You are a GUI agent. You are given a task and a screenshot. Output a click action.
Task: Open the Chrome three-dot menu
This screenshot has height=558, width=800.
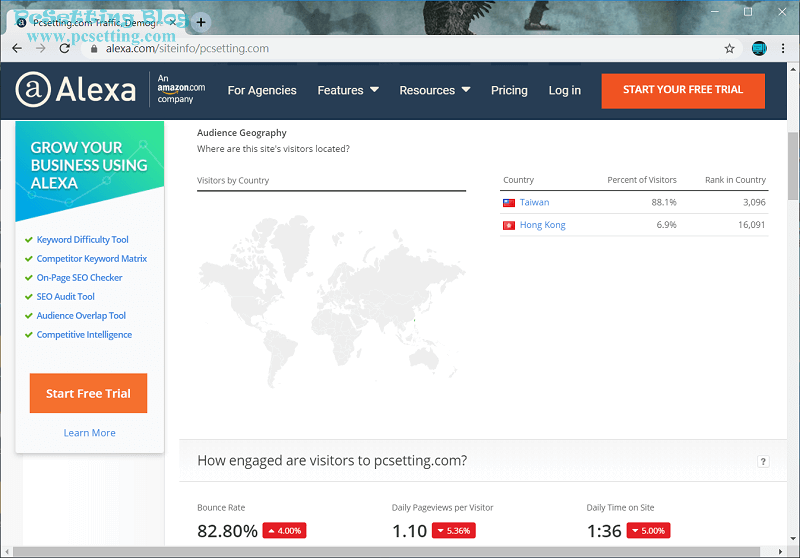click(x=784, y=48)
